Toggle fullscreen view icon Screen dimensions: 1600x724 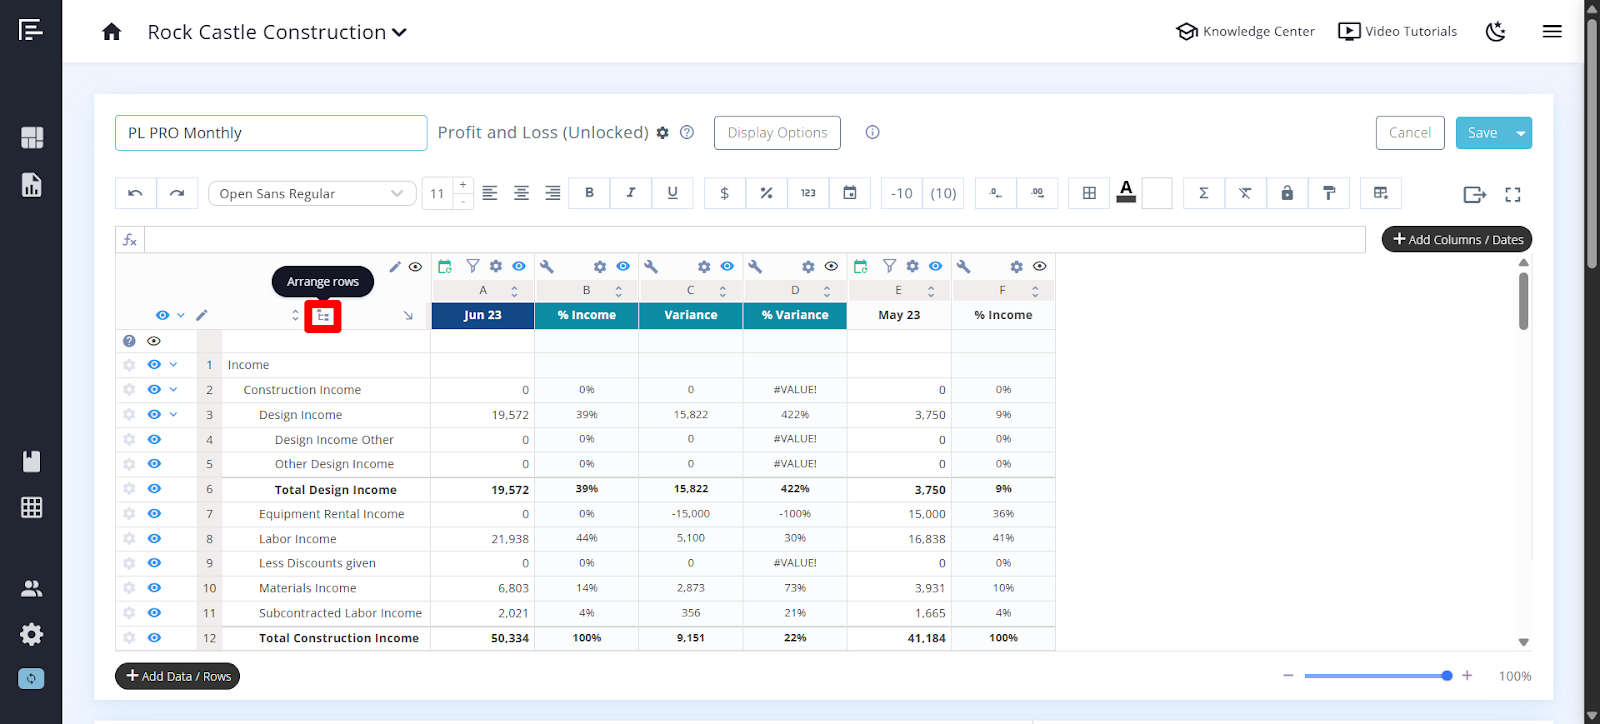[x=1513, y=195]
